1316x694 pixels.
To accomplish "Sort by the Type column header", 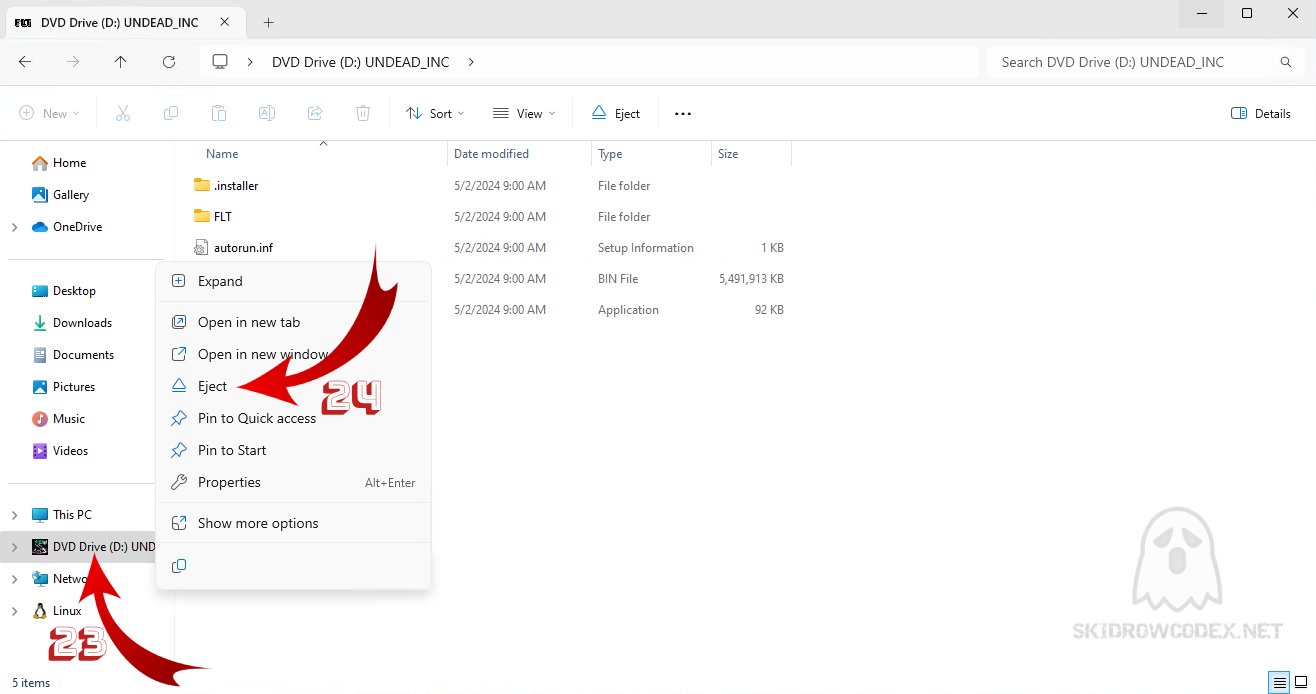I will pyautogui.click(x=610, y=154).
